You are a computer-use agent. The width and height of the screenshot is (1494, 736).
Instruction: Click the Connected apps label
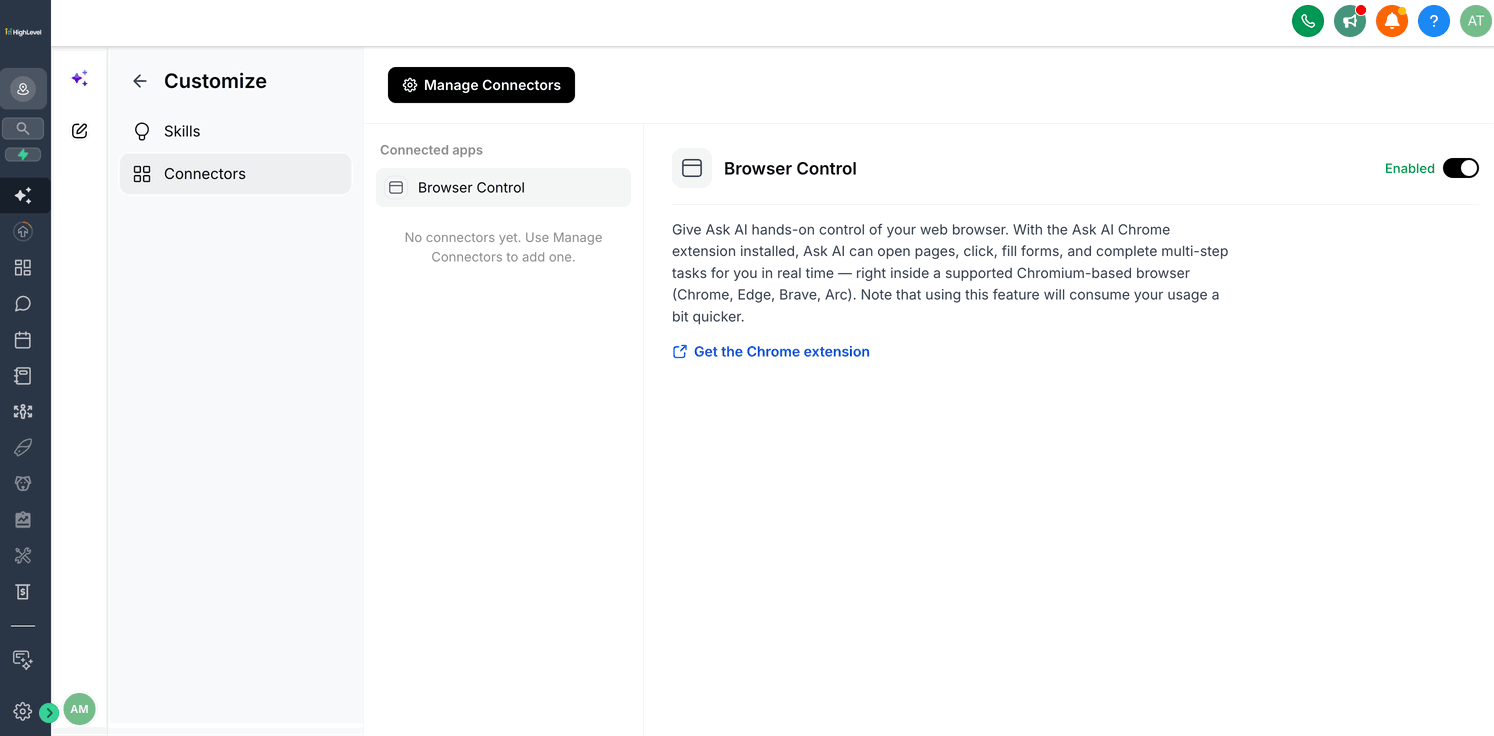click(x=431, y=150)
